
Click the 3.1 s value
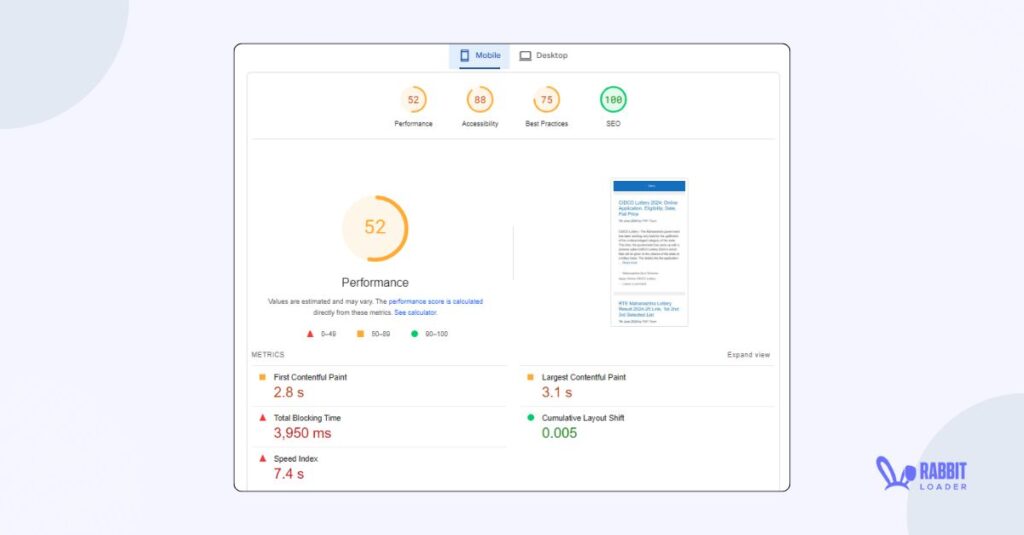pyautogui.click(x=557, y=393)
